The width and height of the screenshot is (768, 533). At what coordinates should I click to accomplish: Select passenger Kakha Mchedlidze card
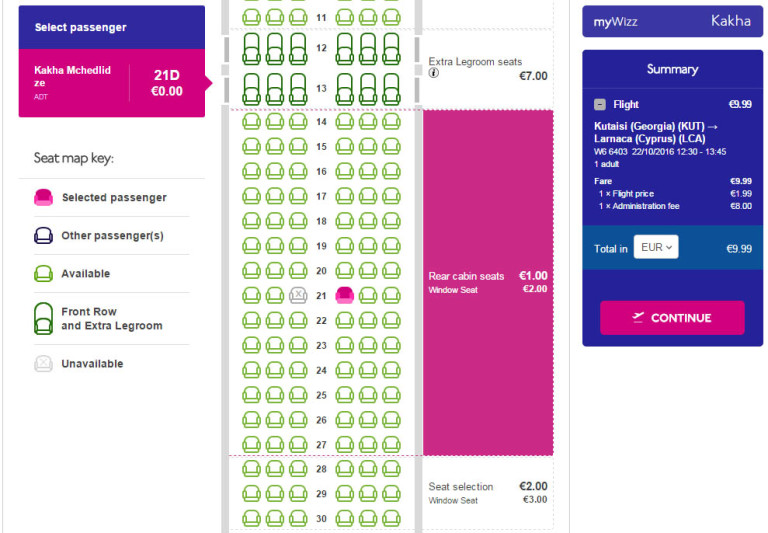tap(112, 83)
